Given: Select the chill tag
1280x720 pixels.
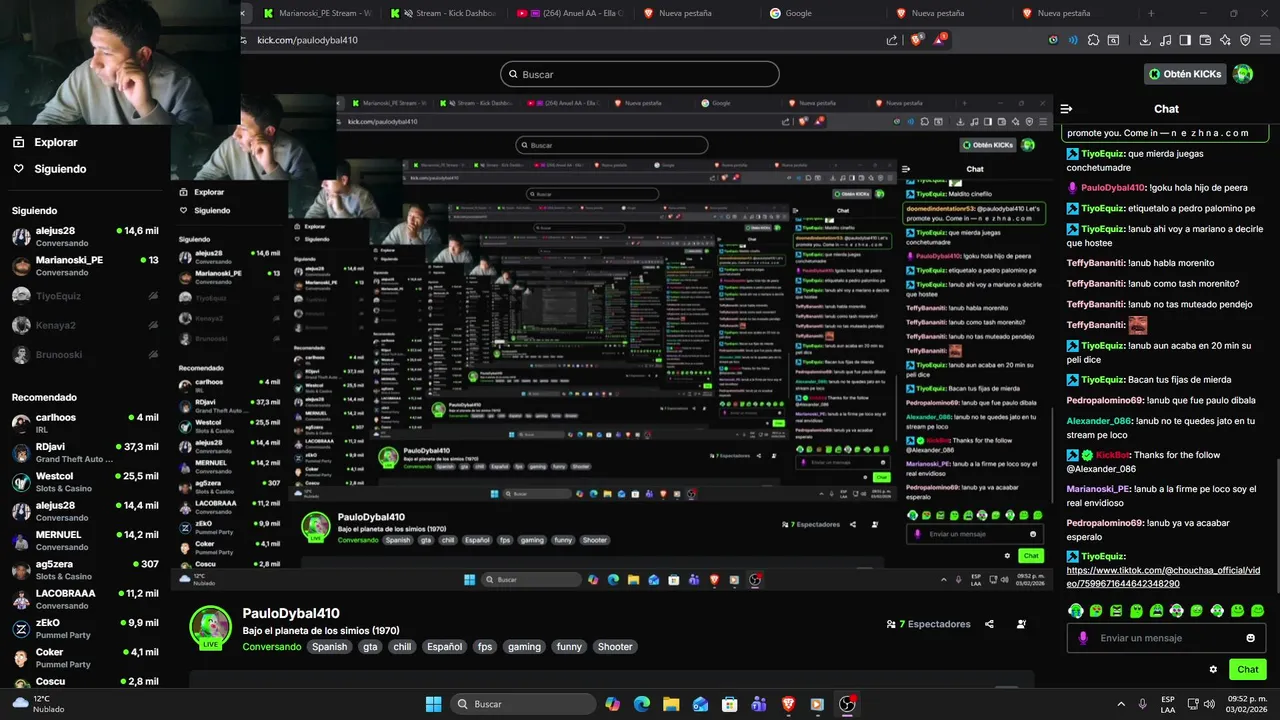Looking at the screenshot, I should click(x=402, y=647).
